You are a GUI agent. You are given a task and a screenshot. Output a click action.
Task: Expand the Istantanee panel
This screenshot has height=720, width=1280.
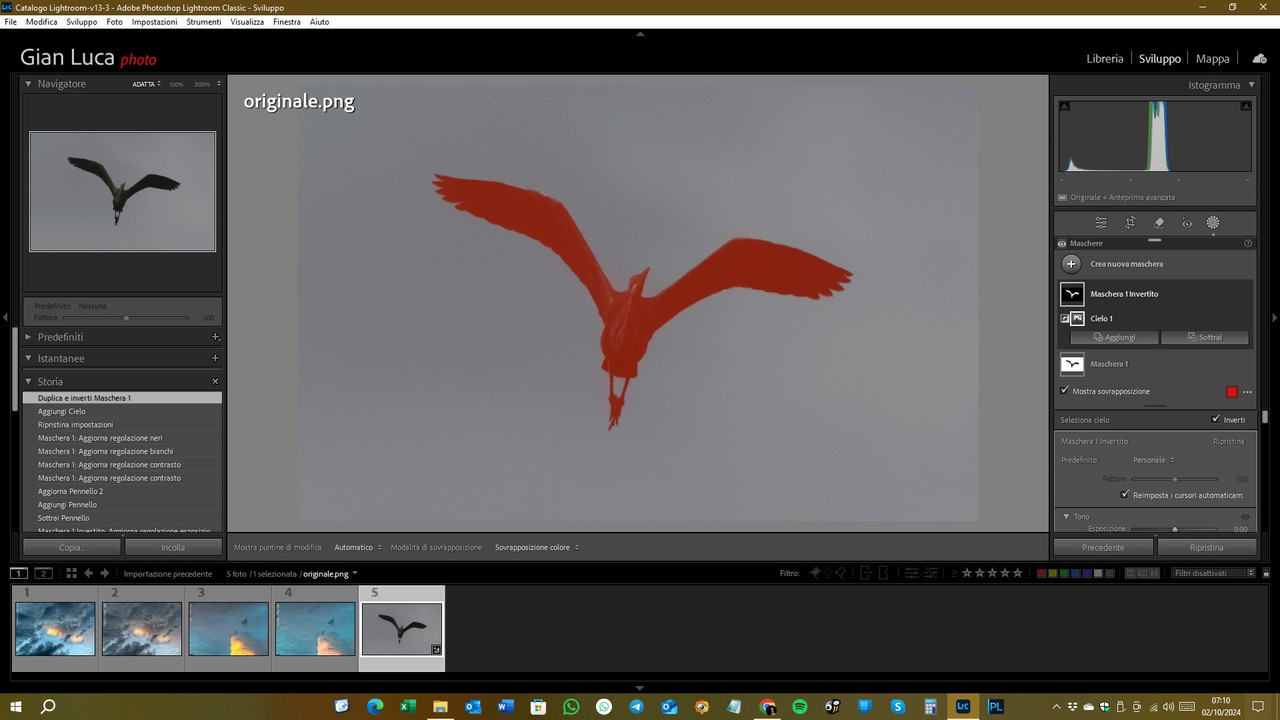pyautogui.click(x=28, y=358)
